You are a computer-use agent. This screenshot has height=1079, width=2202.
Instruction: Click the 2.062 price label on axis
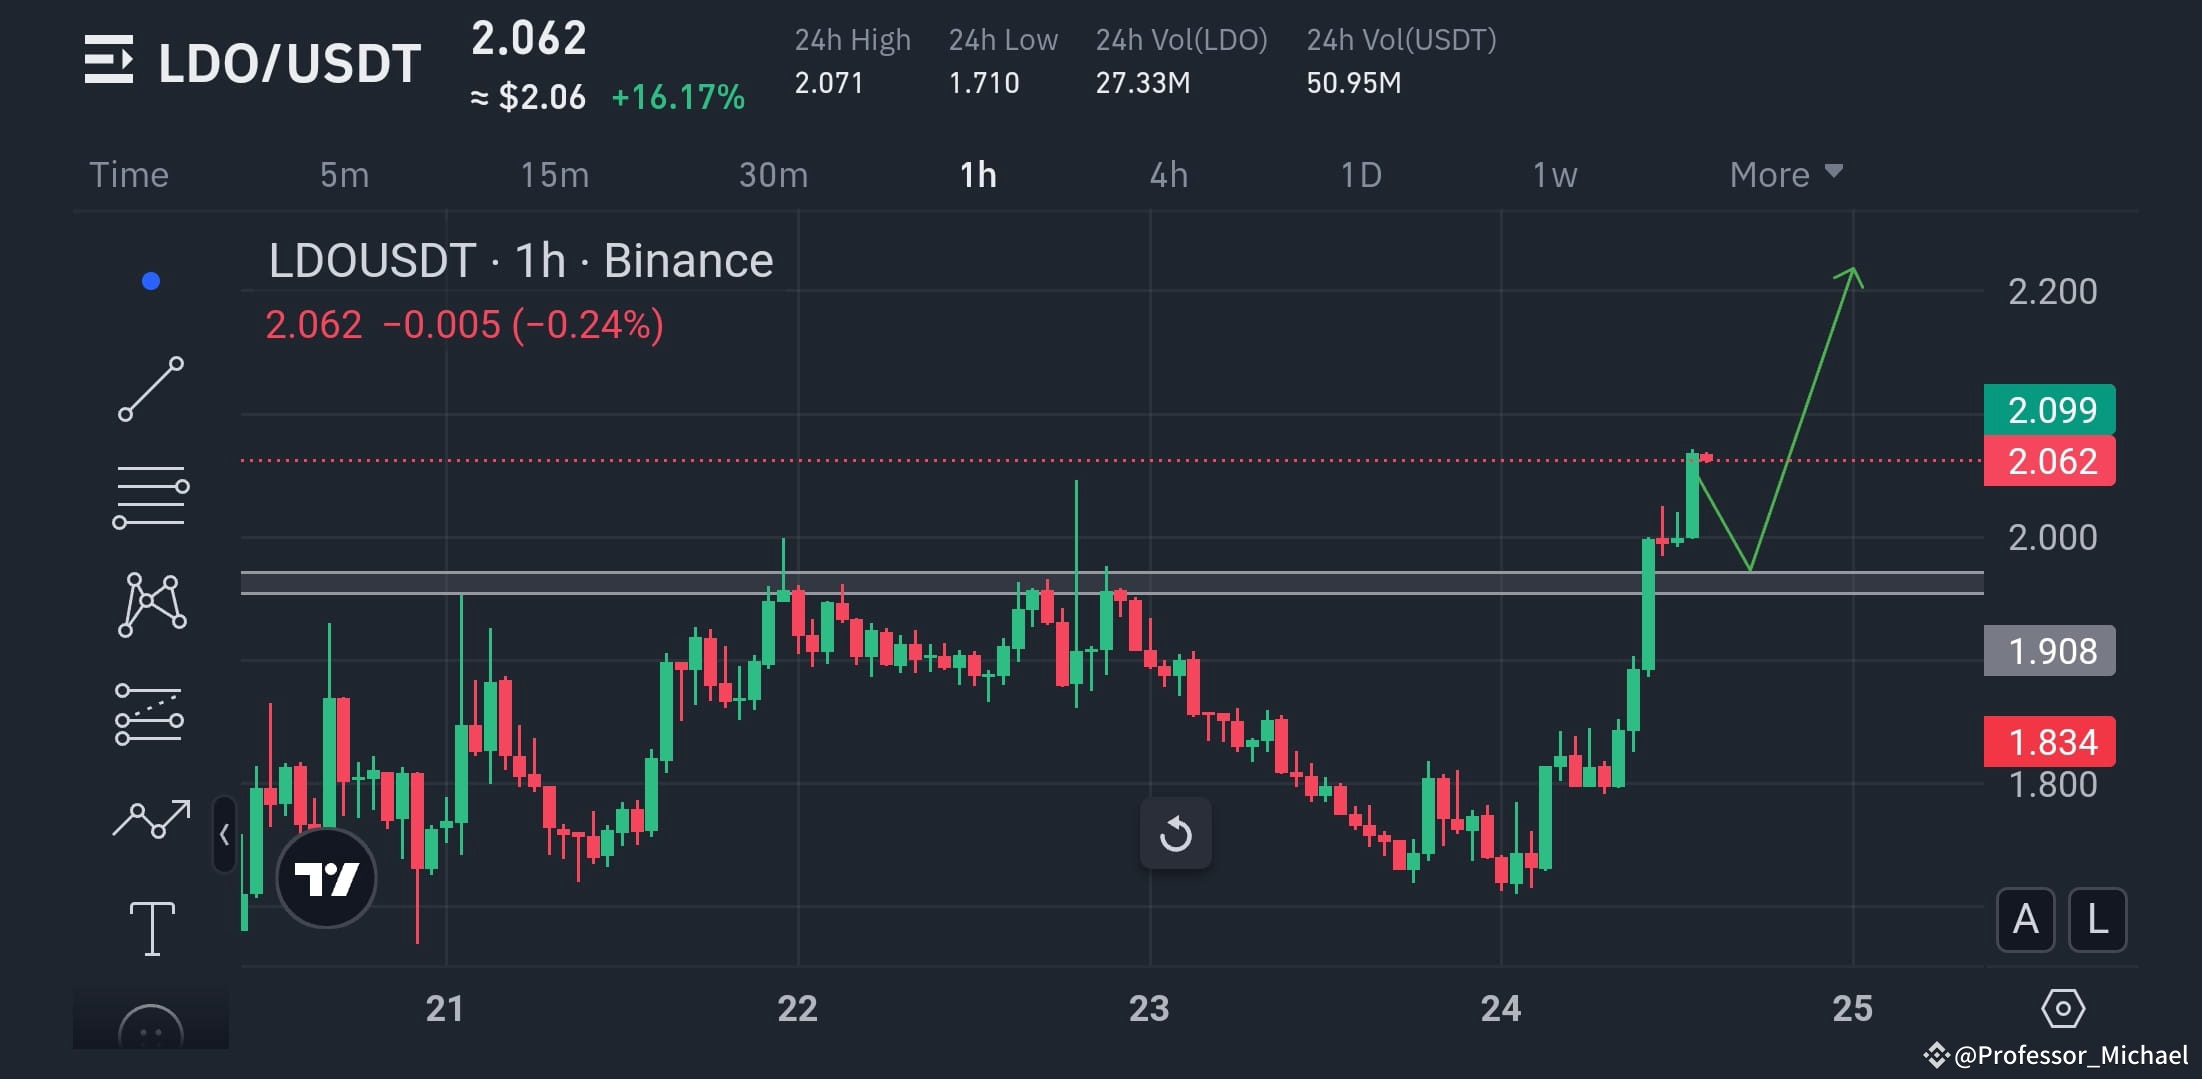coord(2049,461)
